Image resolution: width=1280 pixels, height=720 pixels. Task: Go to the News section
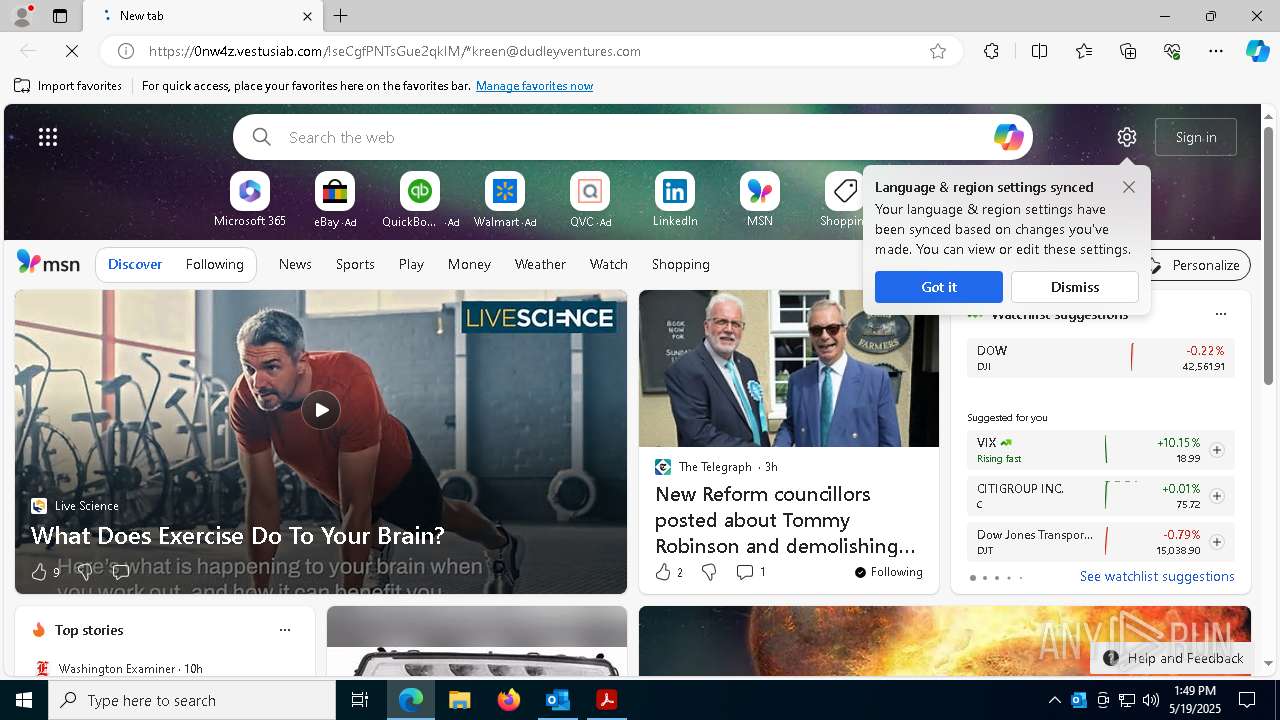[x=295, y=264]
